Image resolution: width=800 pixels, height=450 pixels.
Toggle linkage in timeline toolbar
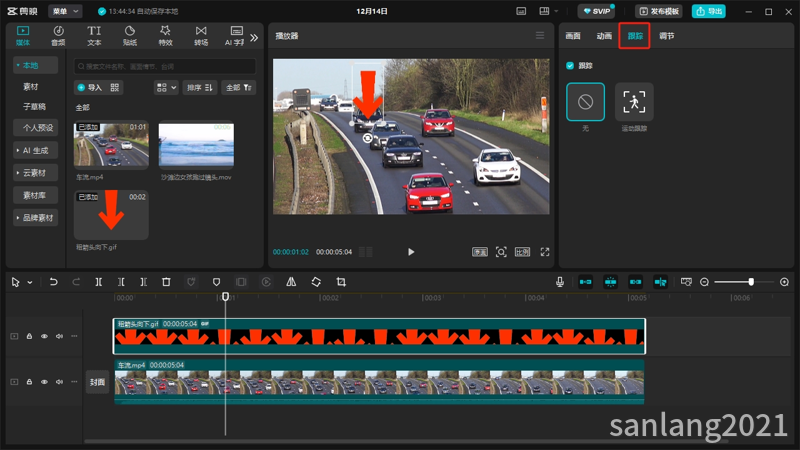tap(635, 282)
